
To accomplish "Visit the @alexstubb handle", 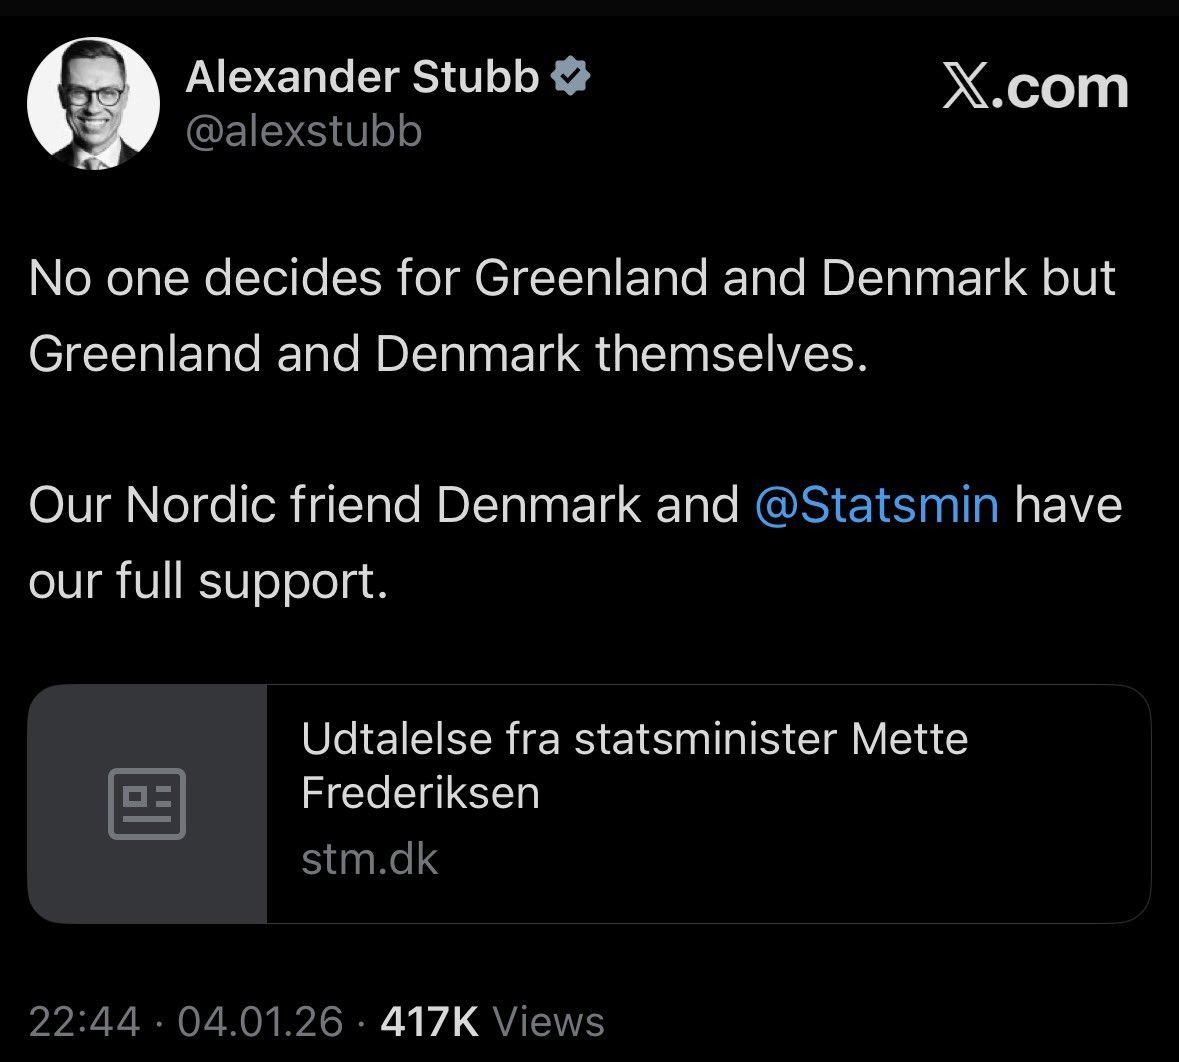I will [x=304, y=131].
